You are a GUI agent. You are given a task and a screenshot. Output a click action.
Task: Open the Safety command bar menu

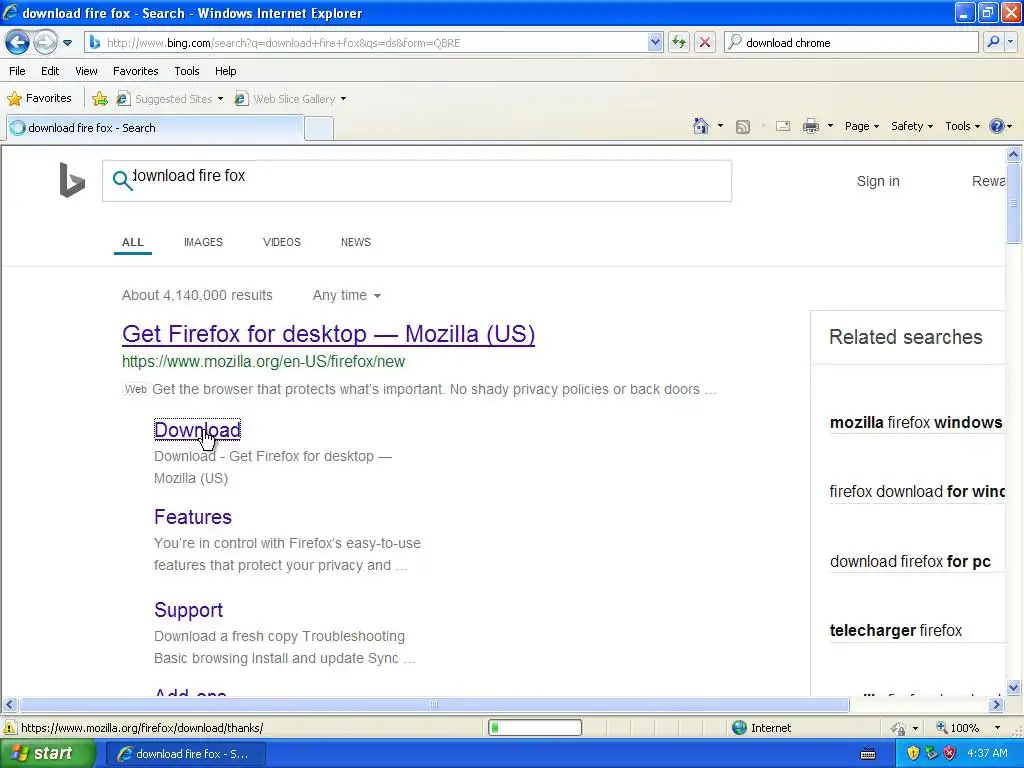(x=912, y=126)
